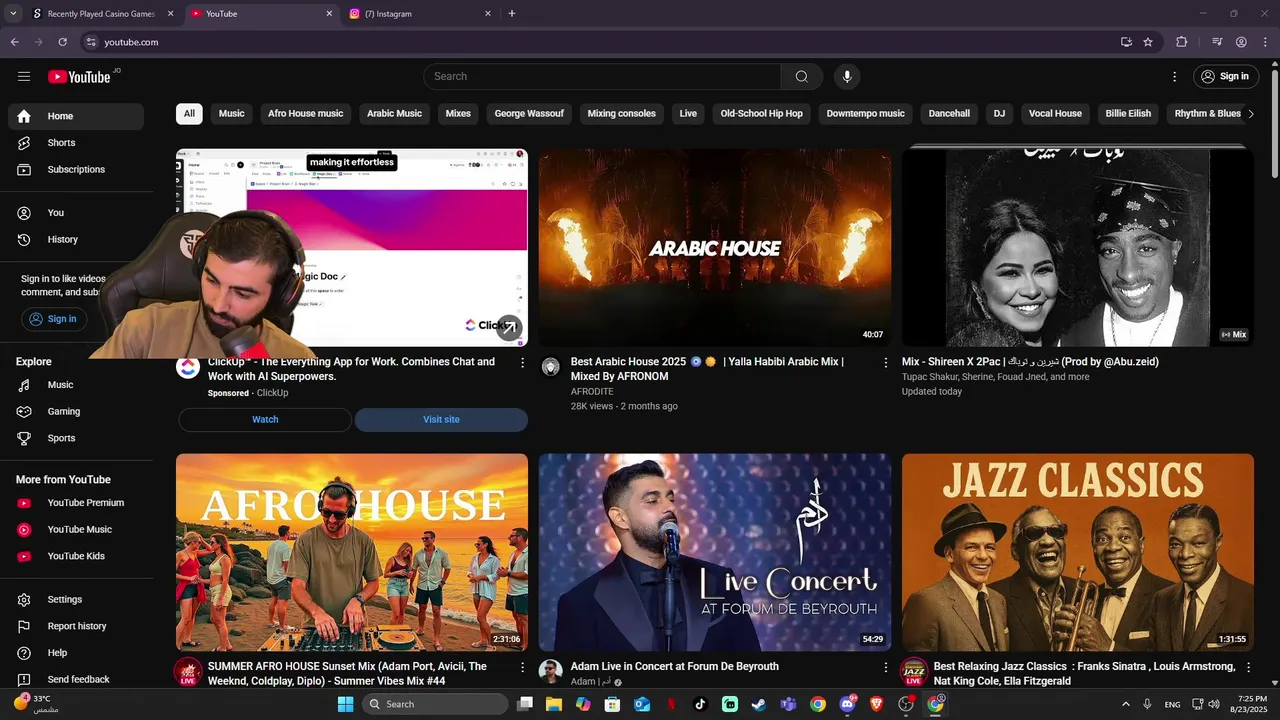
Task: Start voice search with the microphone
Action: pos(847,76)
